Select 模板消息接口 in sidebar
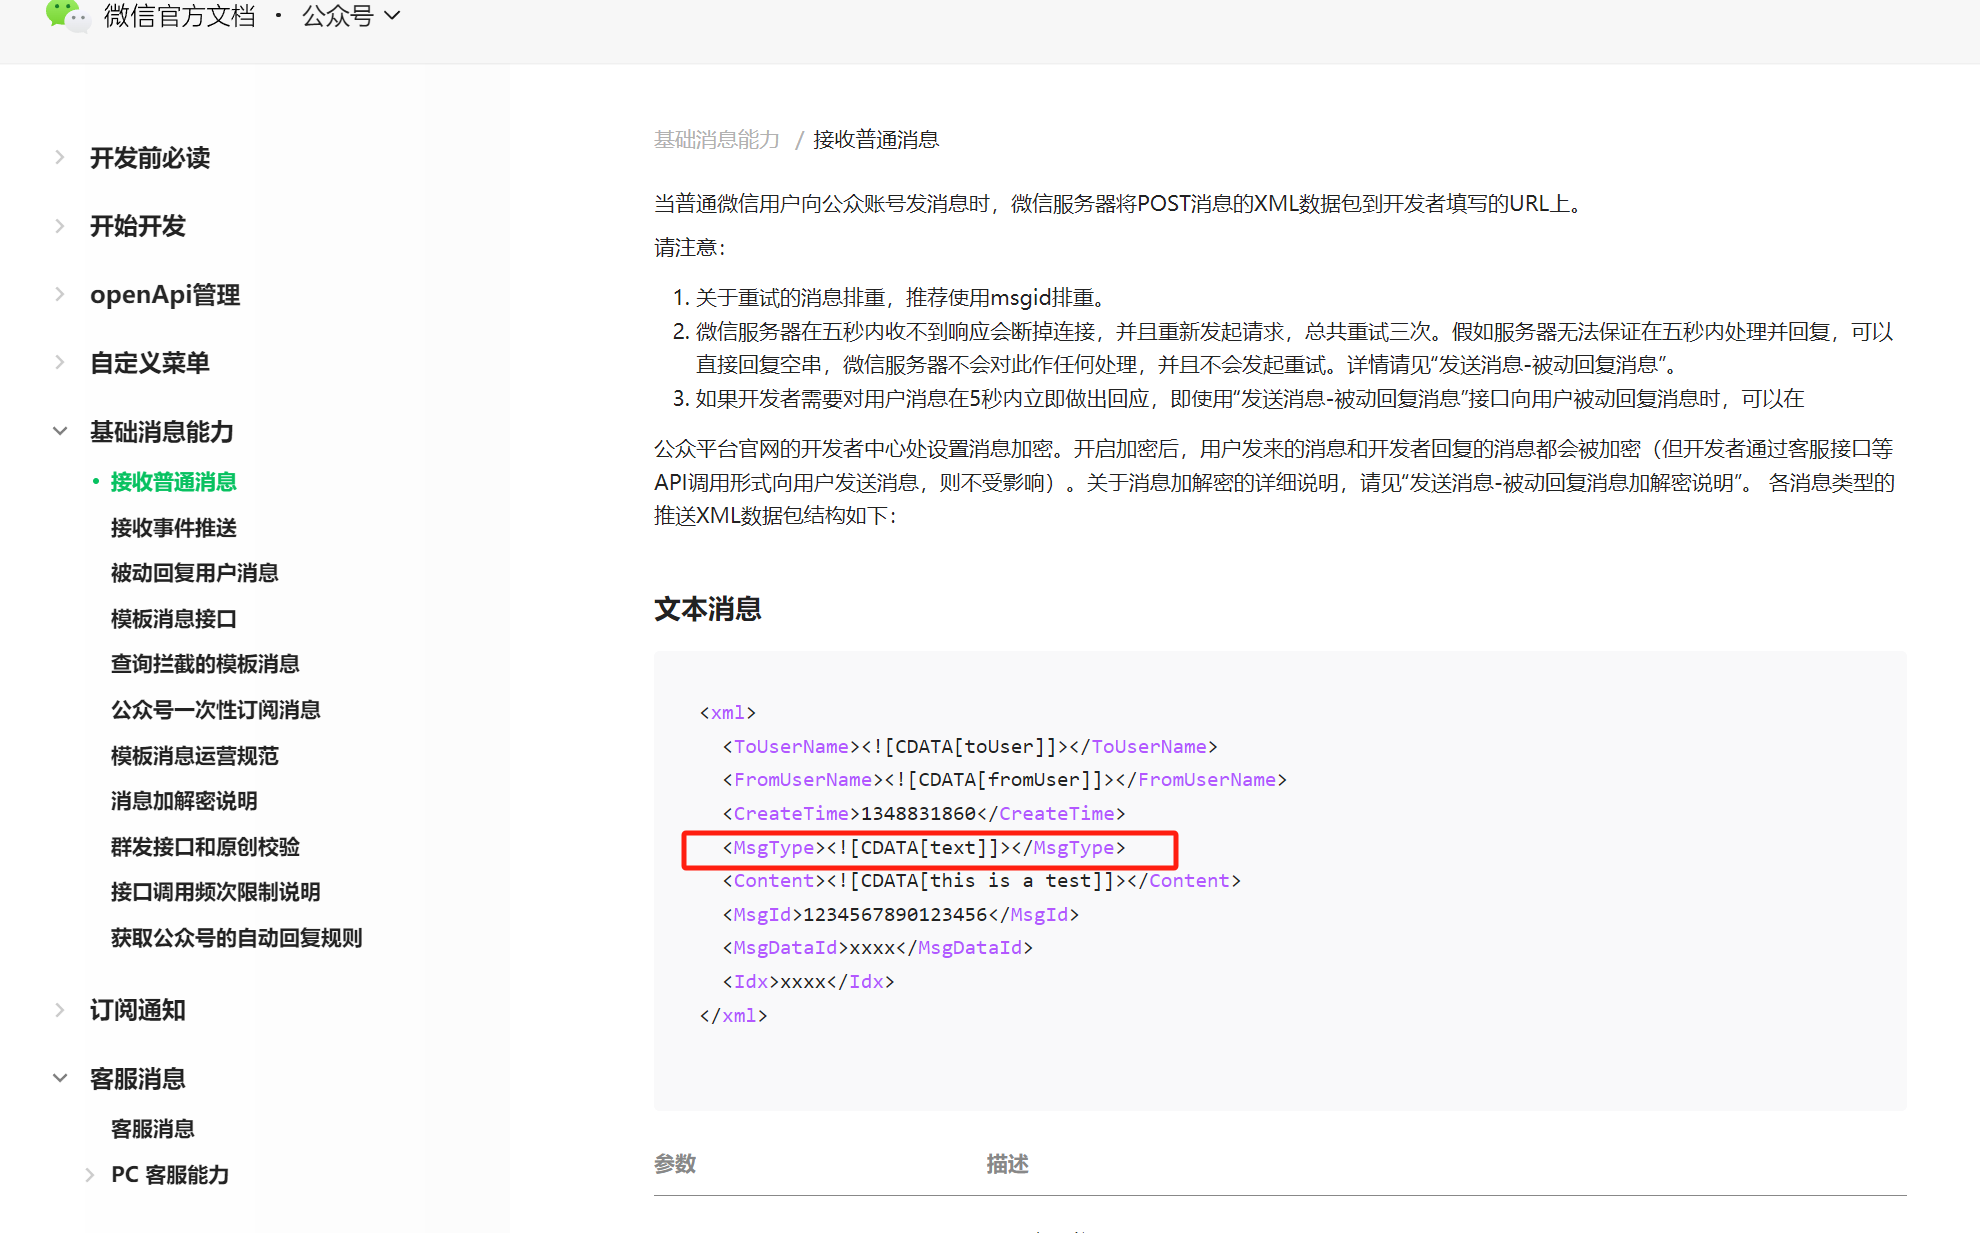1980x1233 pixels. [173, 619]
